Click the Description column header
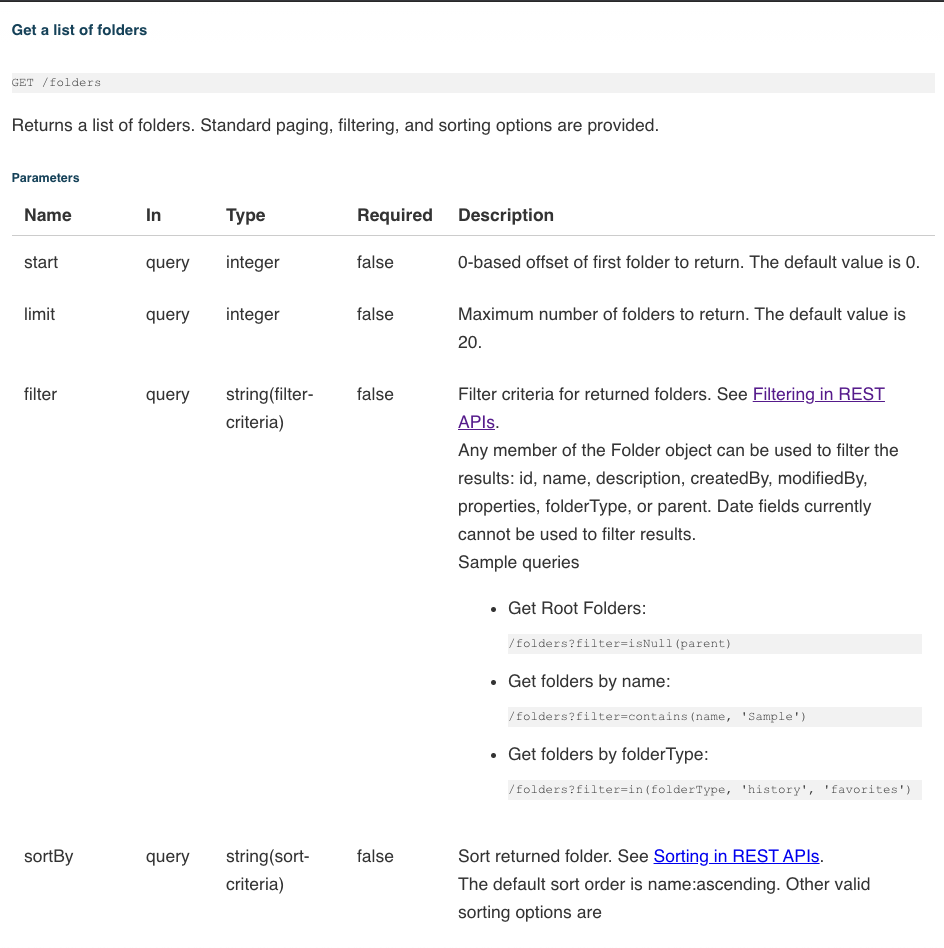 click(x=505, y=215)
